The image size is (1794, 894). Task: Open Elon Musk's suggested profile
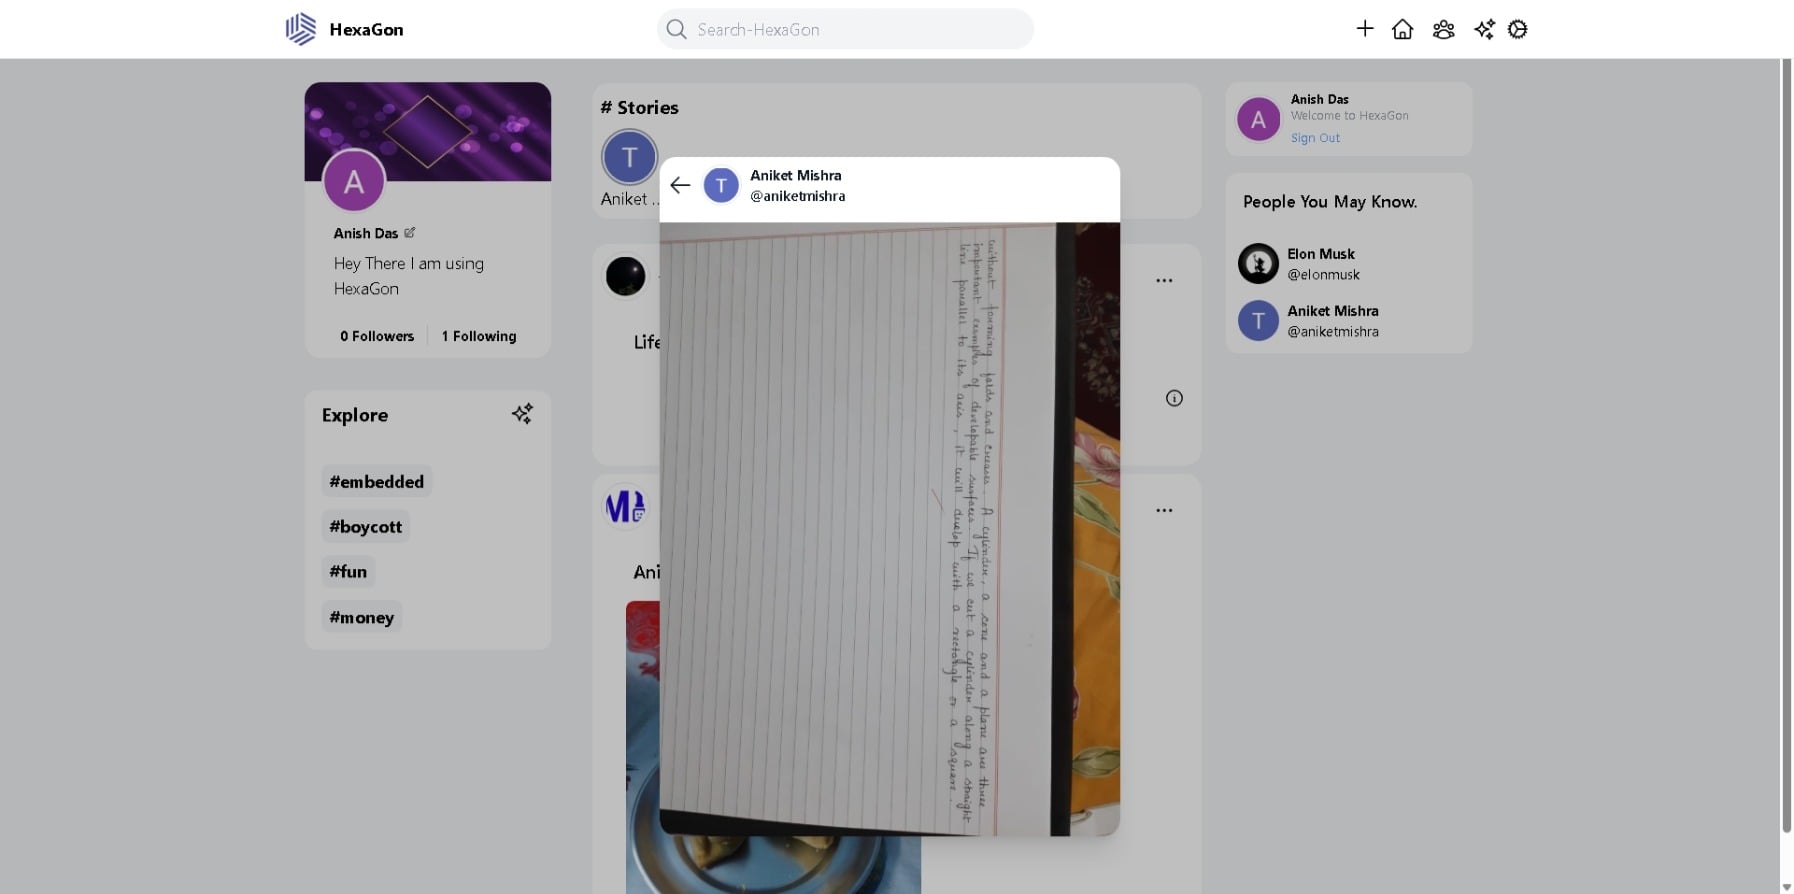[x=1320, y=263]
